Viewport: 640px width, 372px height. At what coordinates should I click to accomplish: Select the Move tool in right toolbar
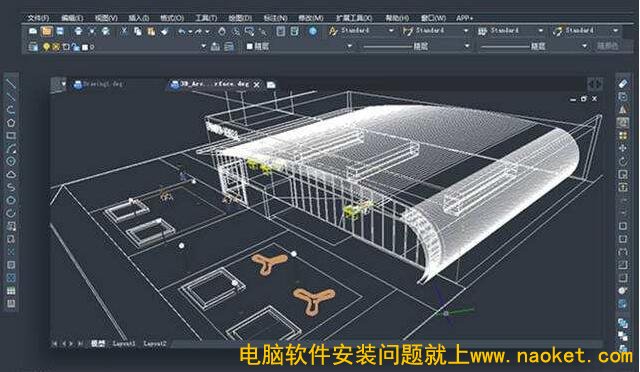click(x=622, y=148)
